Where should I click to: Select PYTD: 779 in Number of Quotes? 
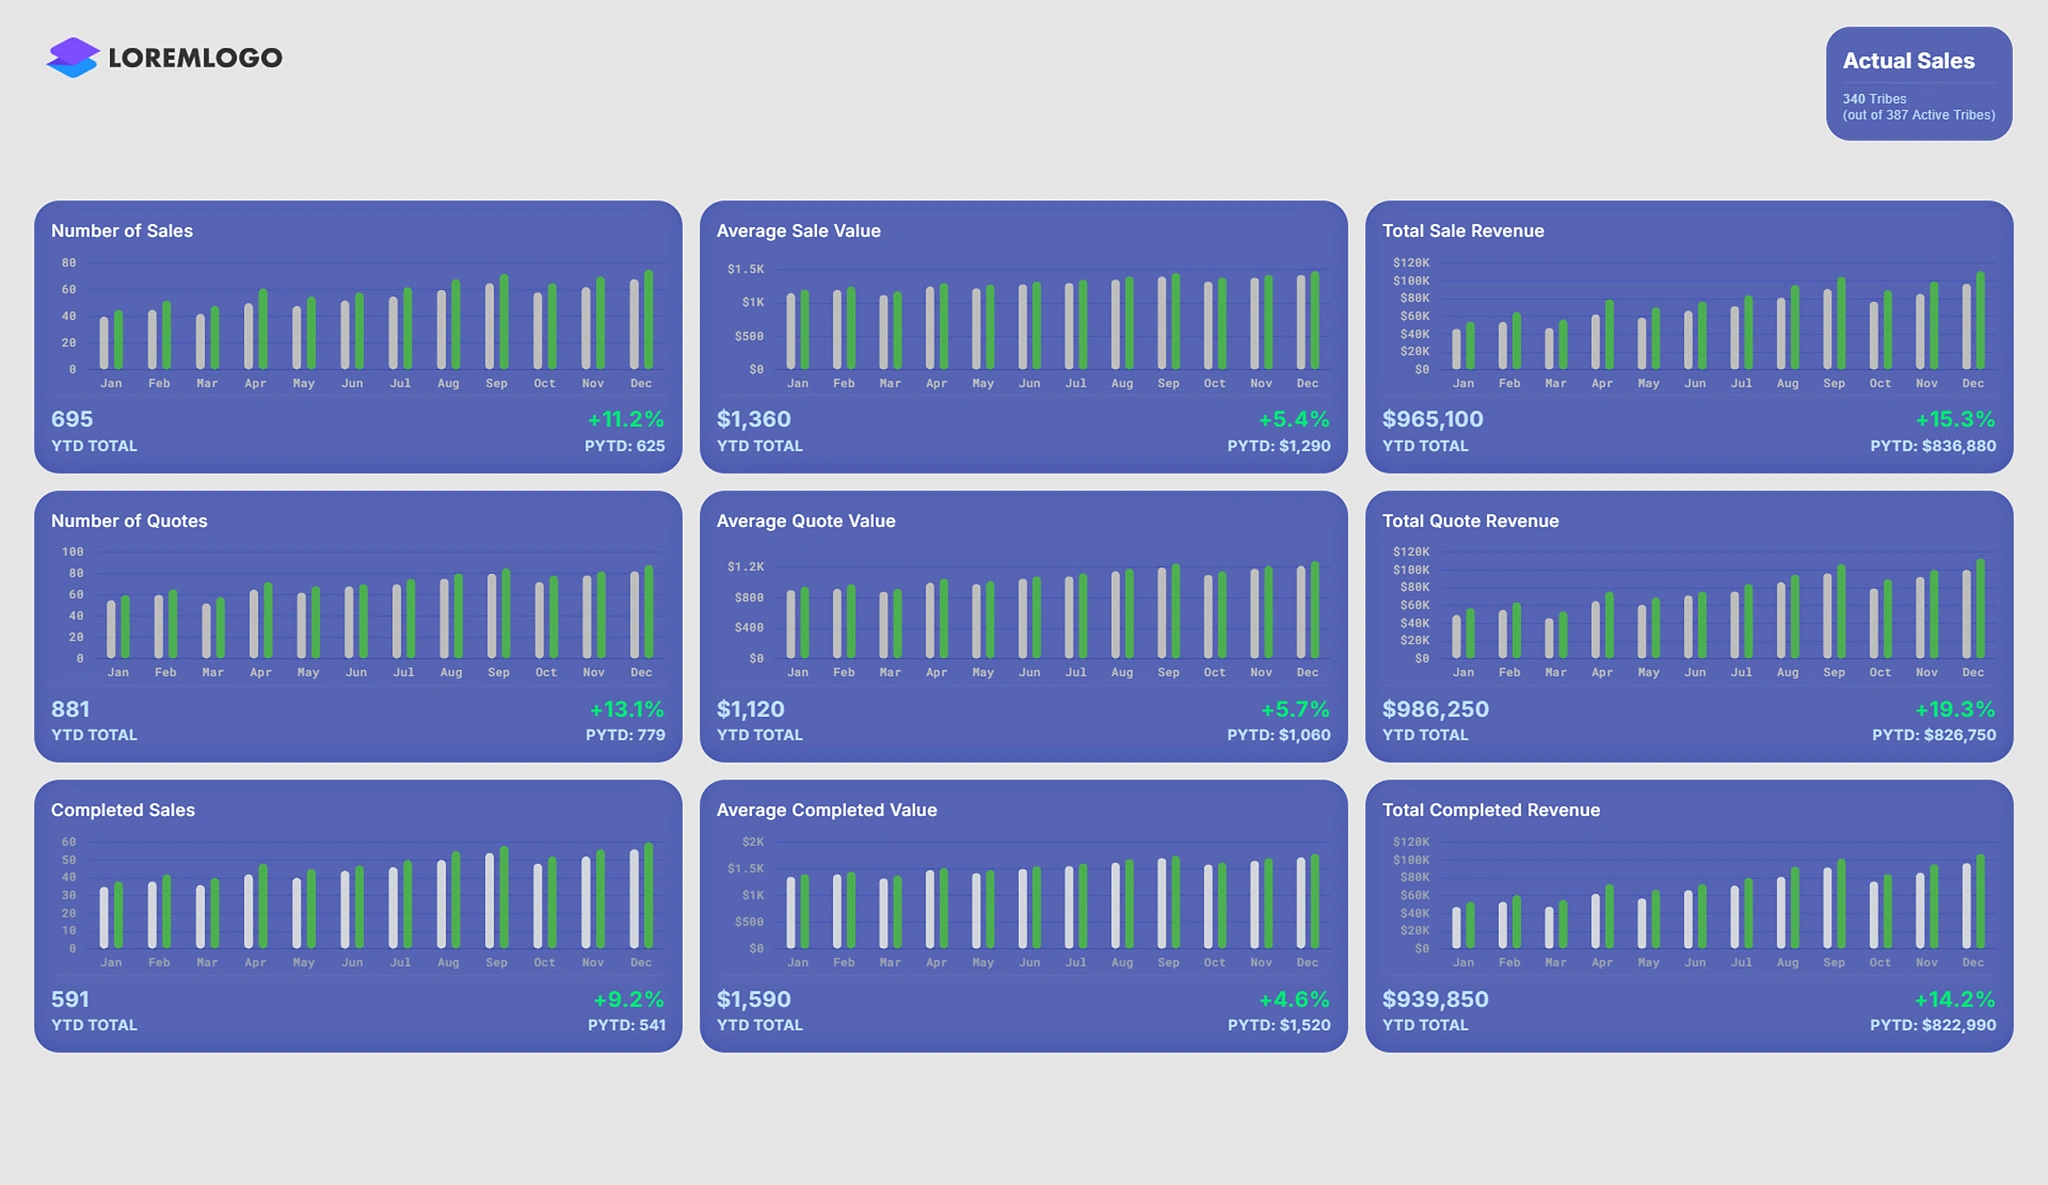pos(625,735)
